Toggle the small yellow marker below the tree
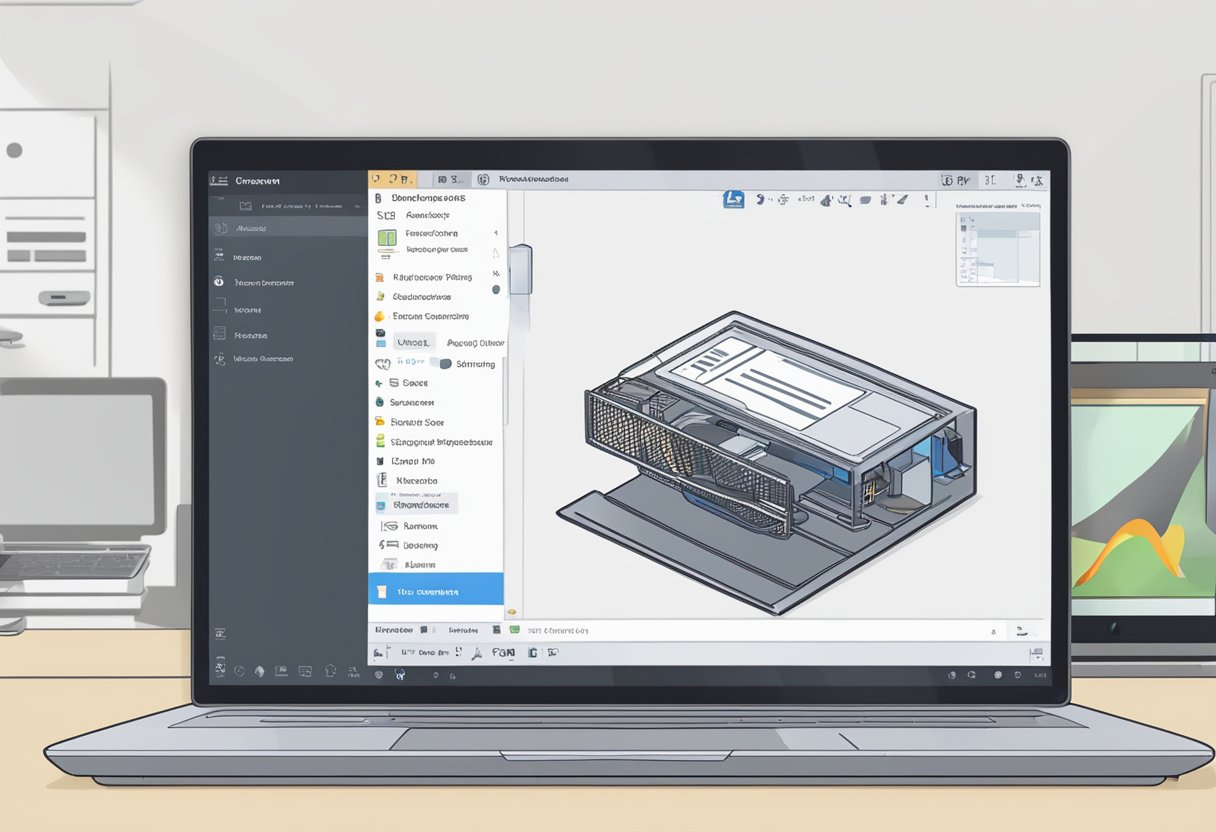Image resolution: width=1216 pixels, height=832 pixels. point(511,612)
